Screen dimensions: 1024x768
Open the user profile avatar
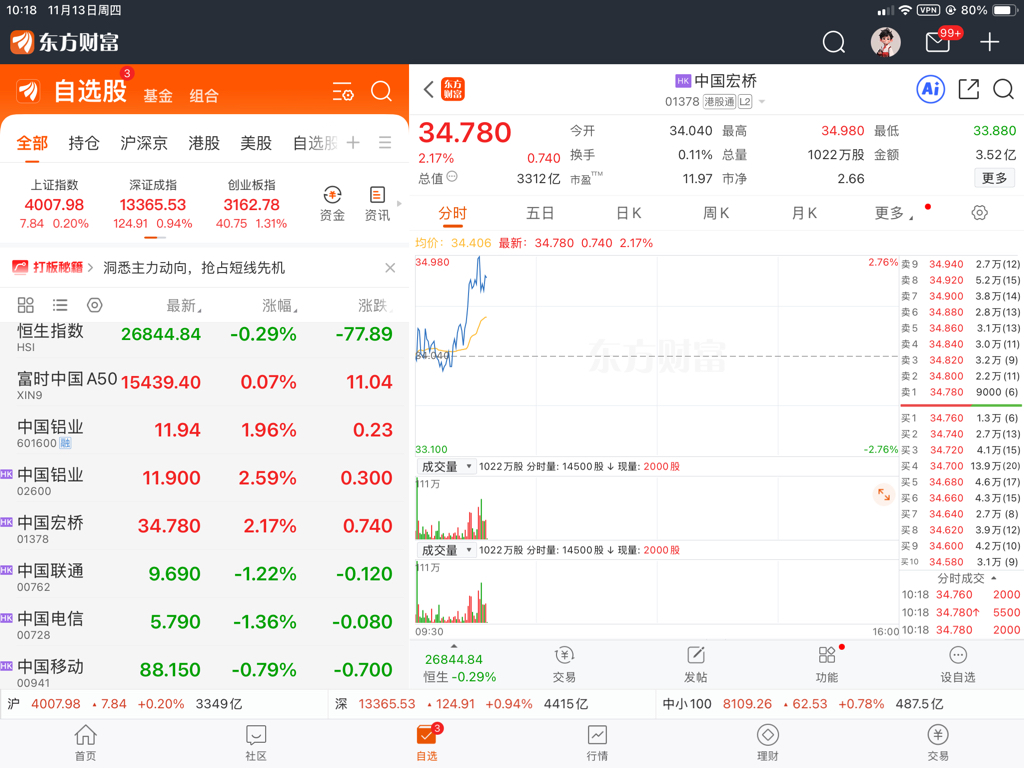pos(885,42)
